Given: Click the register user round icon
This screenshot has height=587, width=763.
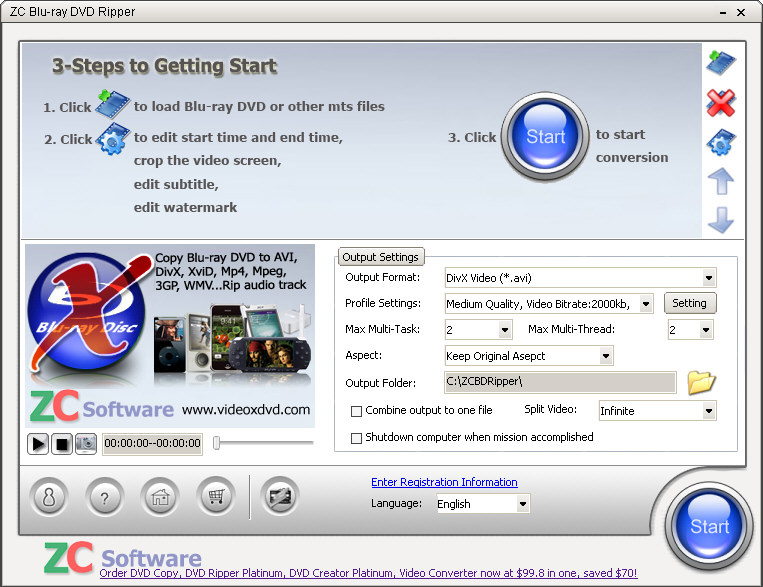Looking at the screenshot, I should coord(49,497).
